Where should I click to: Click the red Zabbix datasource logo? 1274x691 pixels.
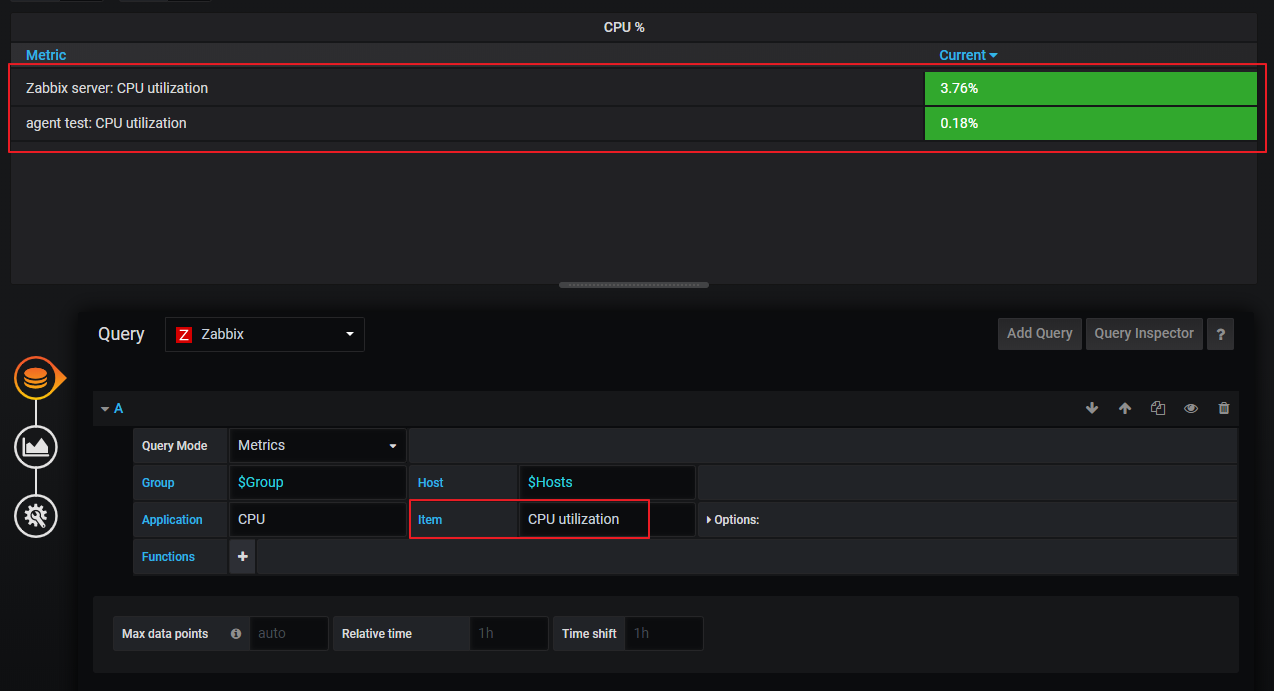[x=184, y=335]
